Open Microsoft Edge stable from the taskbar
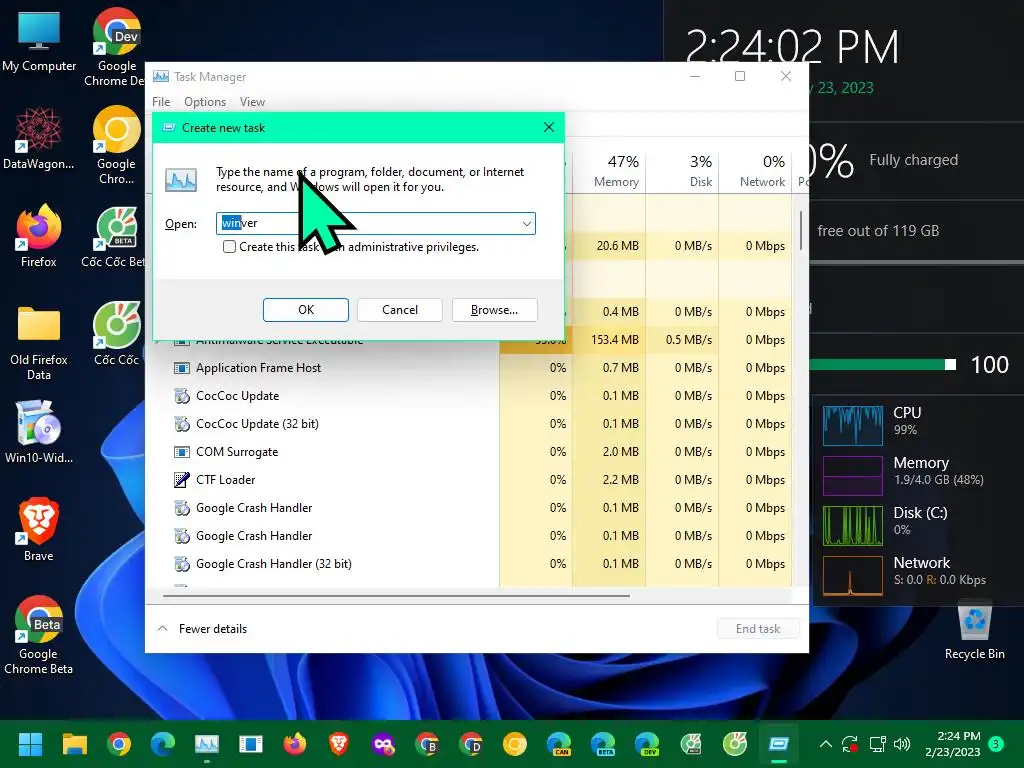The image size is (1024, 768). coord(163,744)
